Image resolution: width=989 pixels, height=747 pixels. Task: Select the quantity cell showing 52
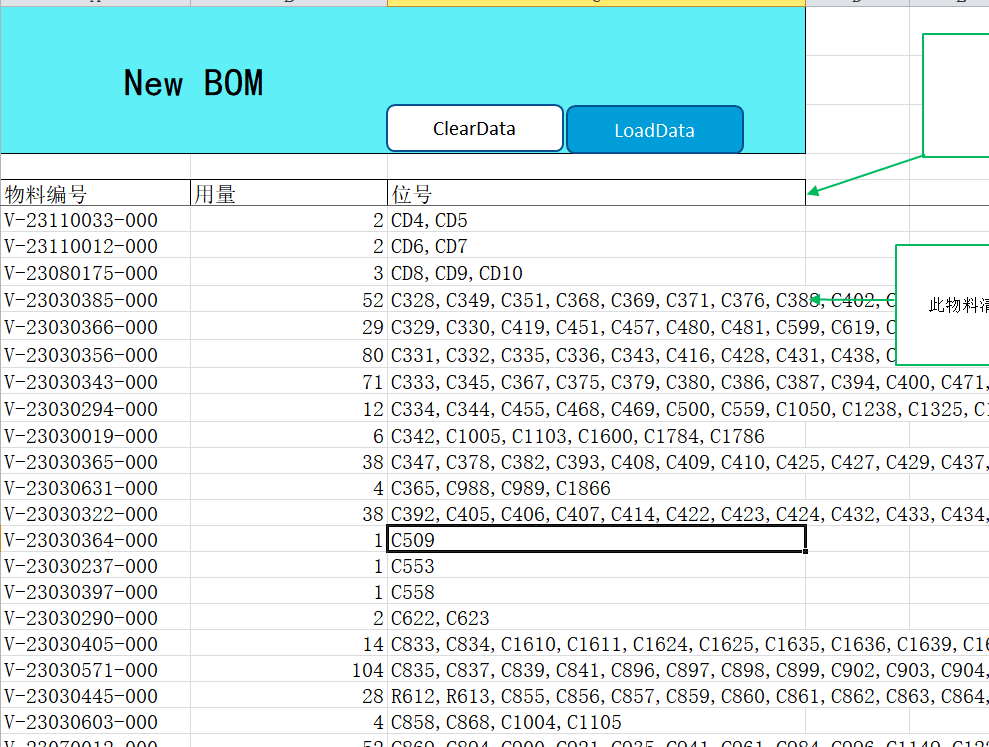coord(289,300)
